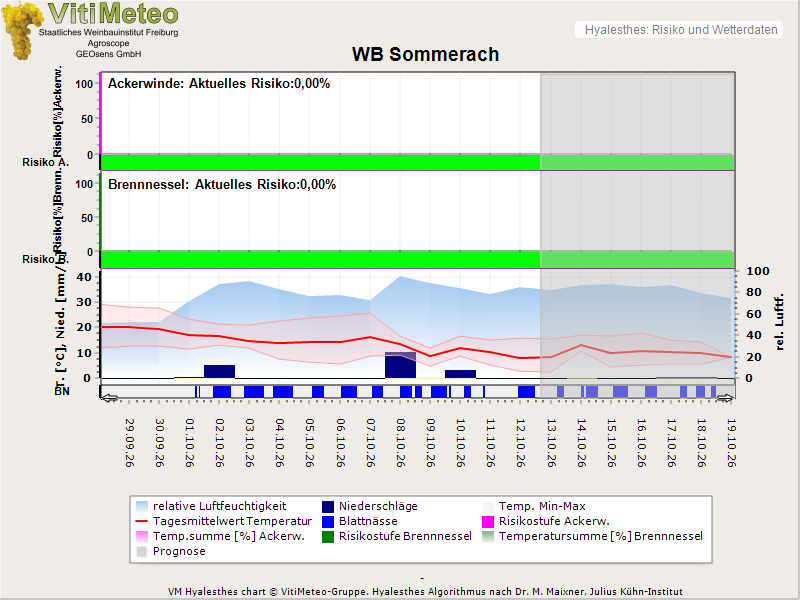
Task: Click the green Ackerwinde risk level bar
Action: coord(417,162)
